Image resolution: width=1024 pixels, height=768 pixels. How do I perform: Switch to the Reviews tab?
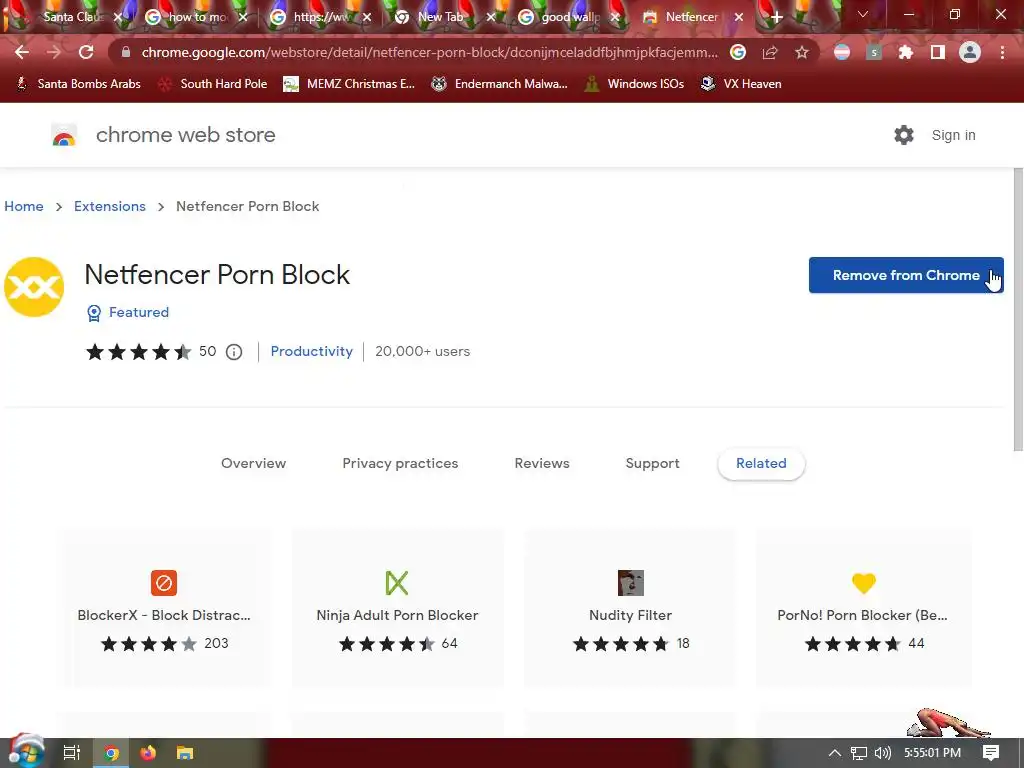(542, 464)
